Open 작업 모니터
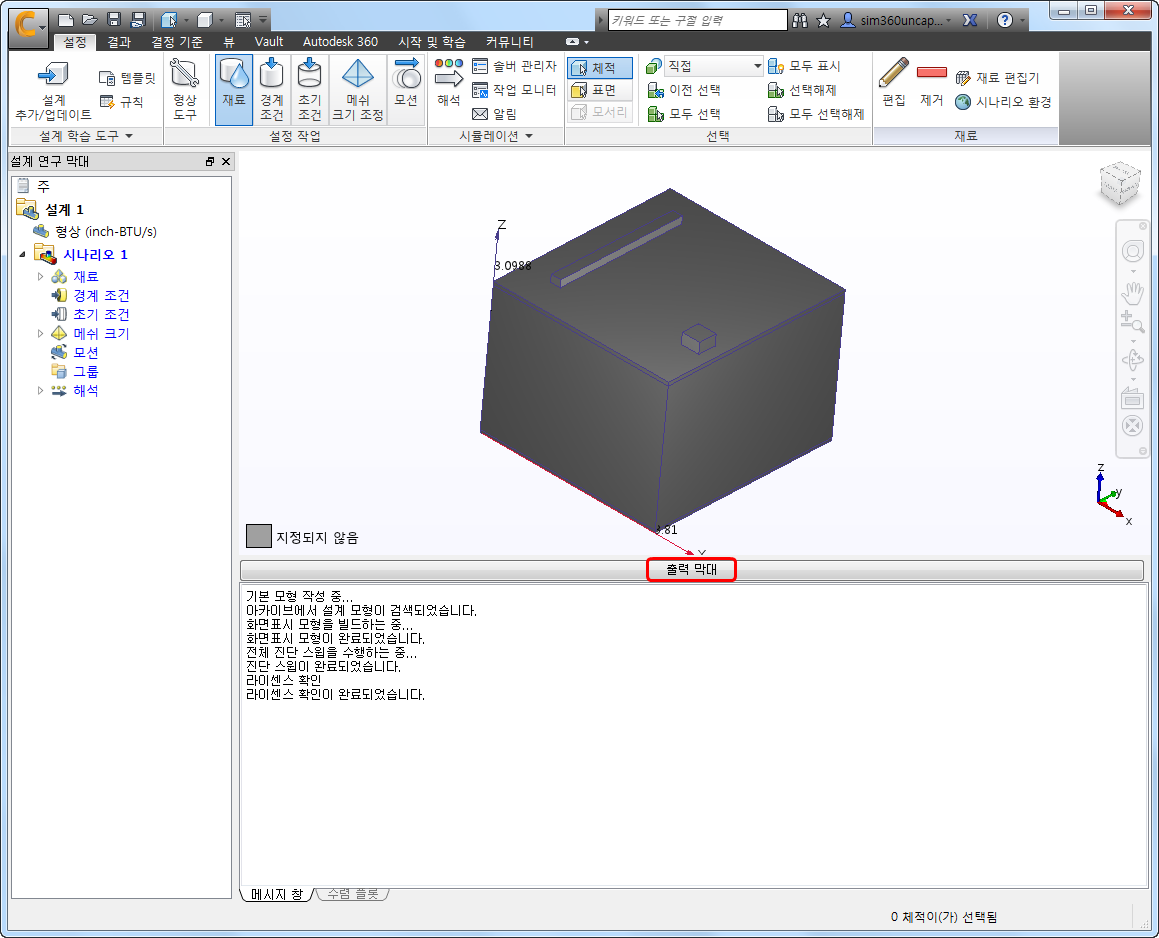The width and height of the screenshot is (1159, 938). click(x=514, y=90)
